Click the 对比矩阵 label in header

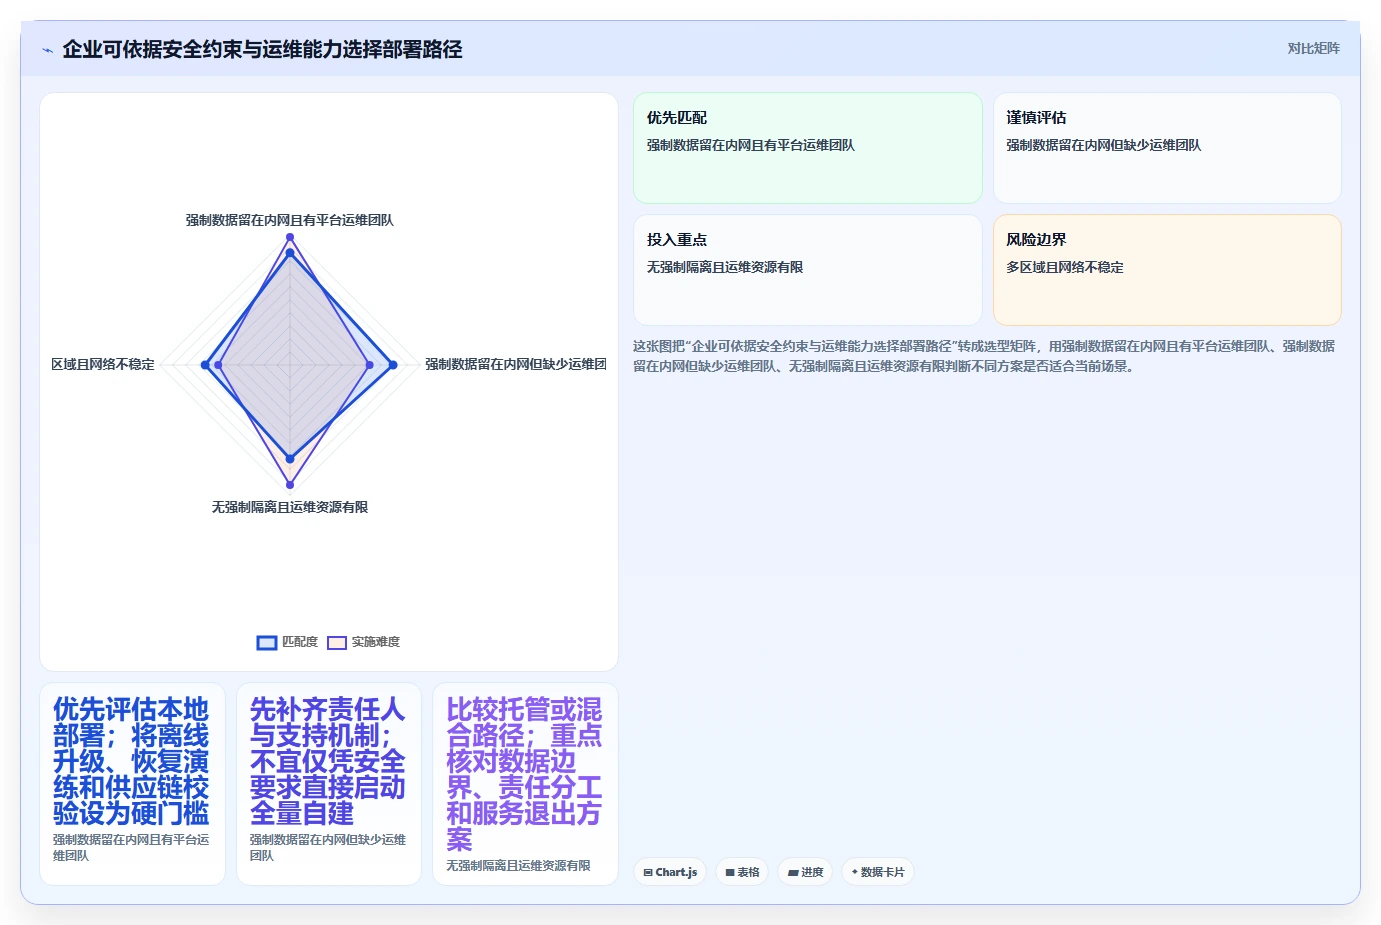pyautogui.click(x=1313, y=48)
